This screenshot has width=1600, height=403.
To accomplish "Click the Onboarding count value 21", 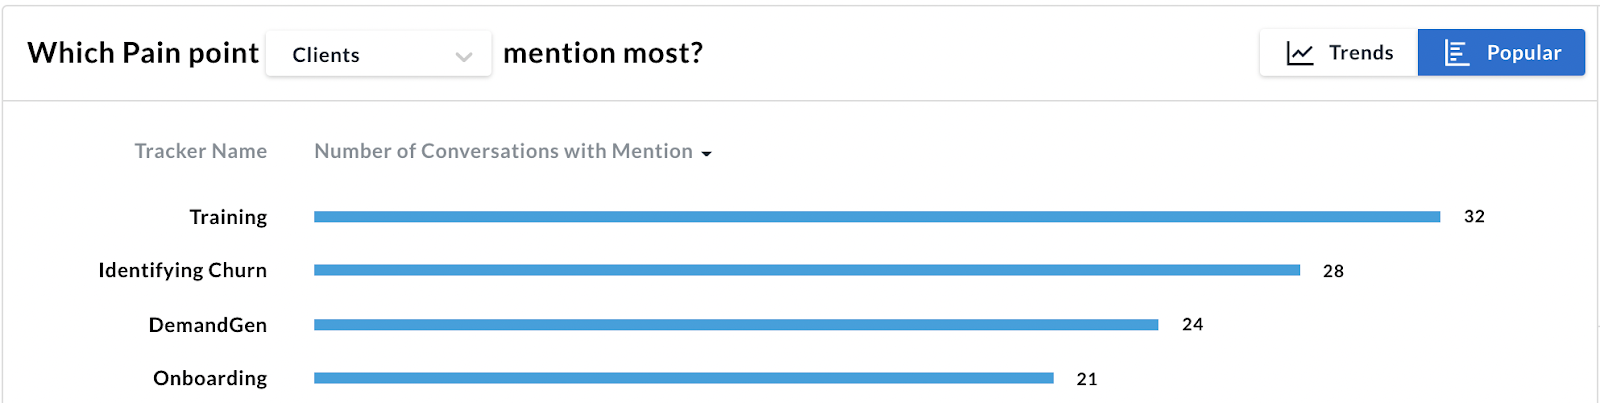I will point(1087,379).
